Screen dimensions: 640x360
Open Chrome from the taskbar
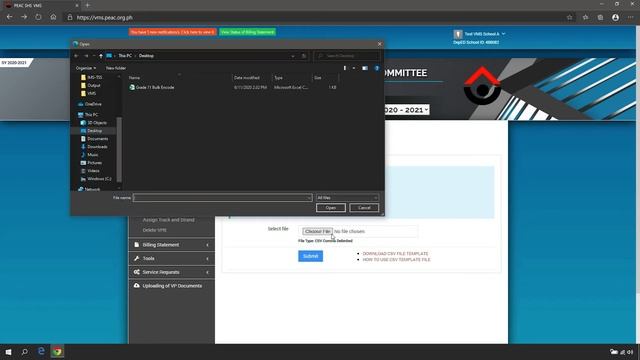57,352
